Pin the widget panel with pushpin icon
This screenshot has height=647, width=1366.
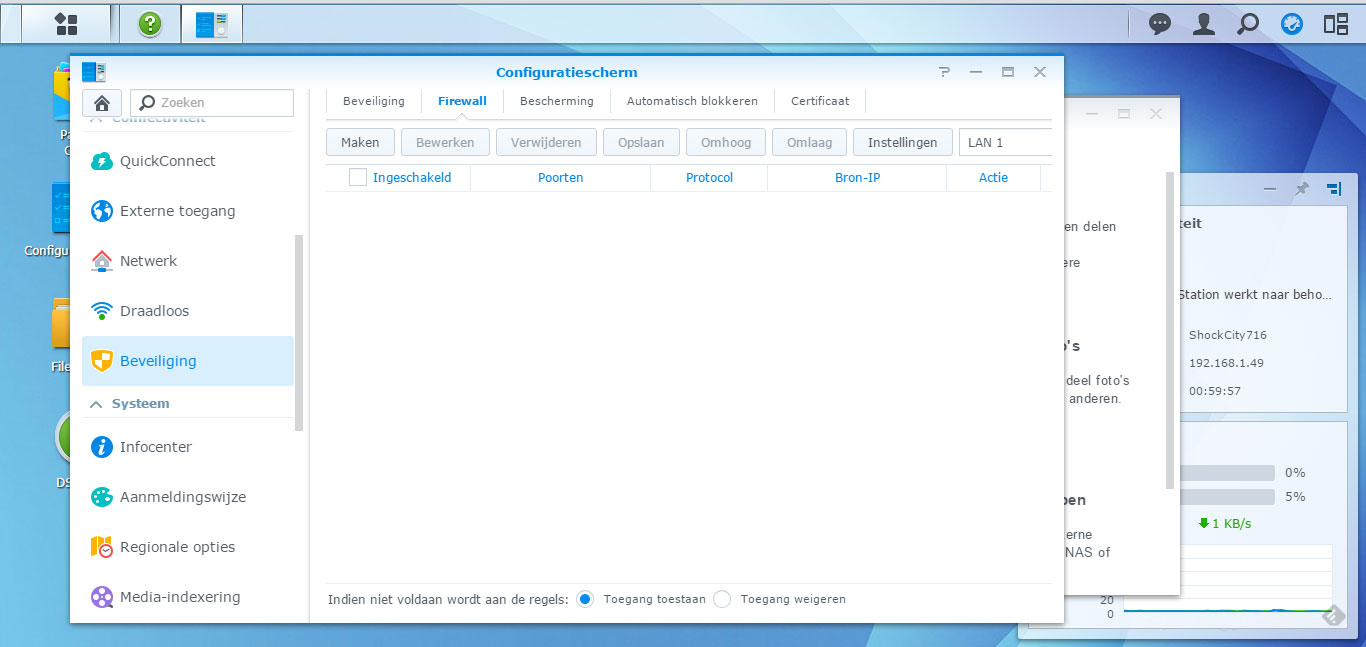point(1302,188)
